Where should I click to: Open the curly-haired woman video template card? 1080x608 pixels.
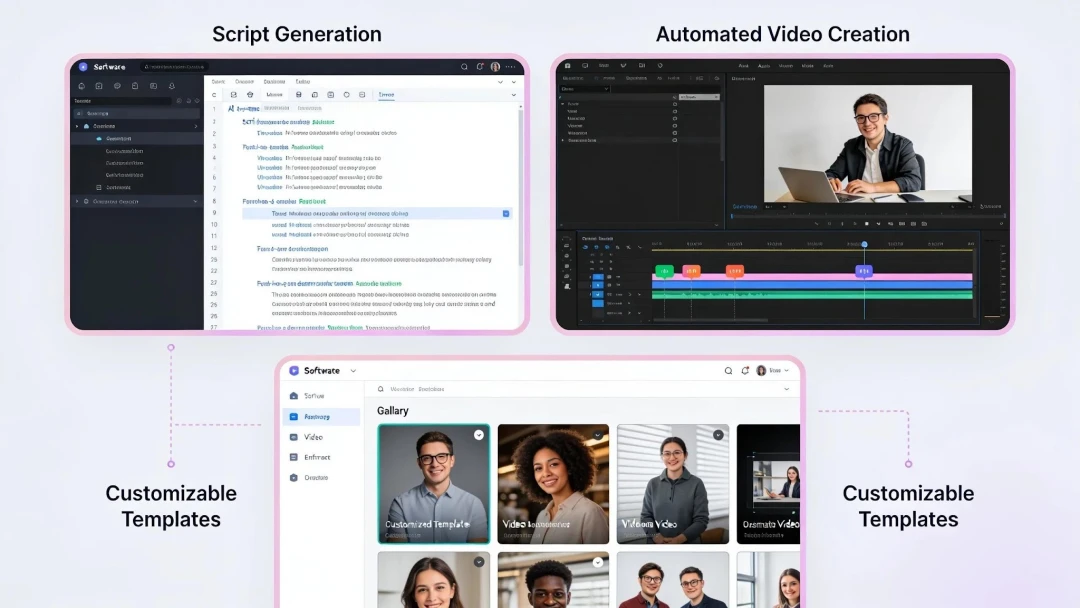(x=553, y=484)
